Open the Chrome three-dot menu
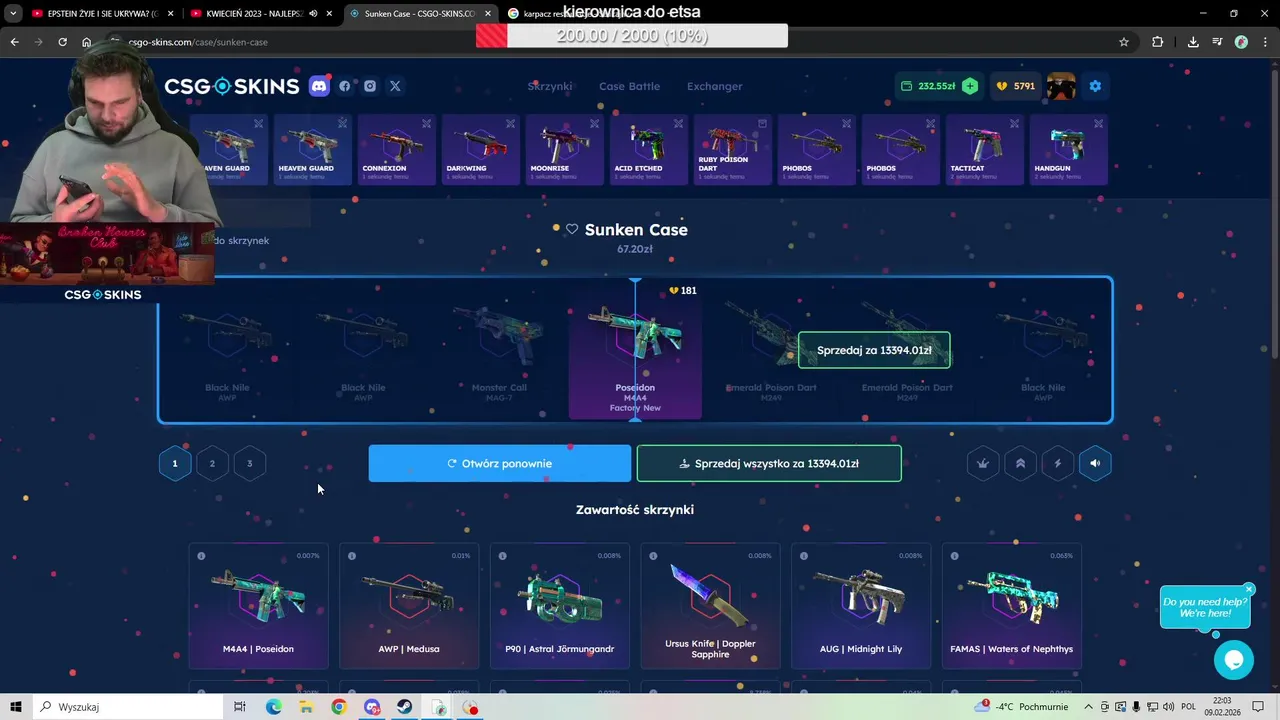Image resolution: width=1280 pixels, height=720 pixels. click(1264, 42)
